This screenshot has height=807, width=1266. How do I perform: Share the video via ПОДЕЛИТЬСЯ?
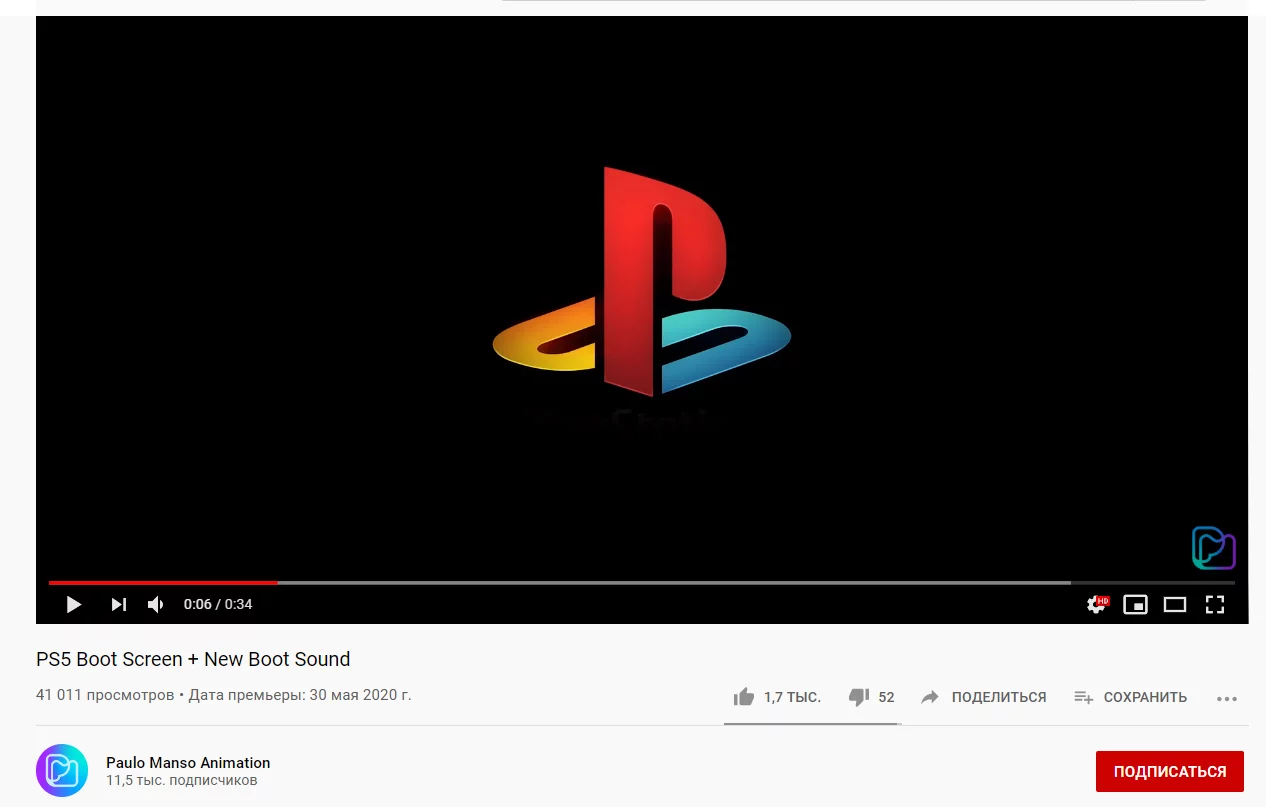click(x=983, y=697)
